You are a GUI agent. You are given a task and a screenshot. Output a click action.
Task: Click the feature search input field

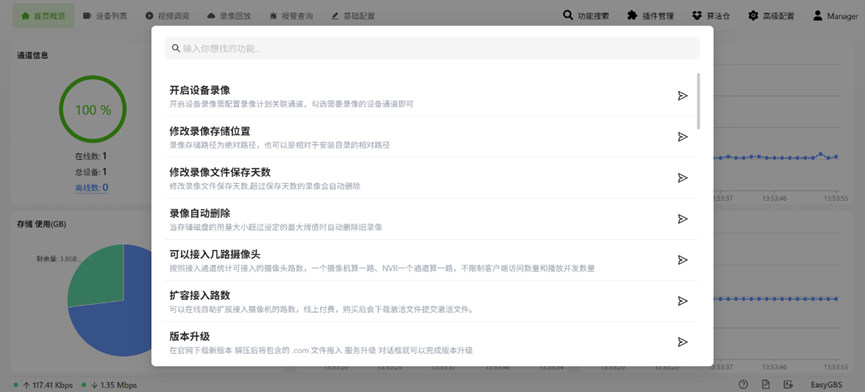(x=432, y=49)
